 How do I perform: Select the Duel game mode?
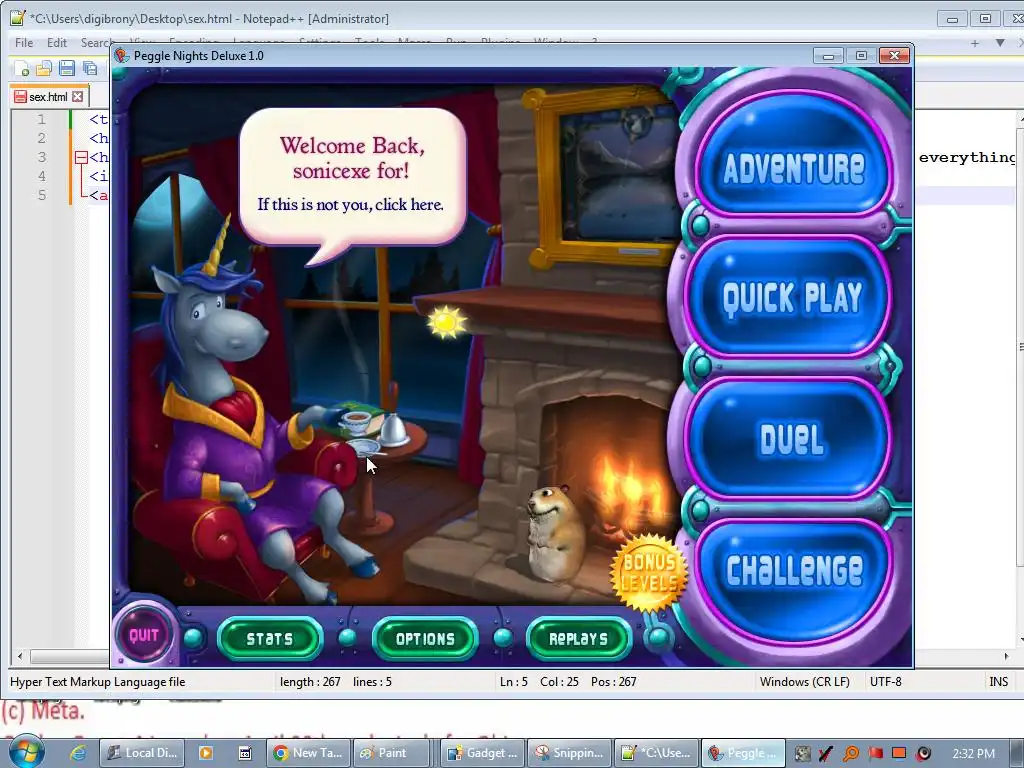(791, 438)
